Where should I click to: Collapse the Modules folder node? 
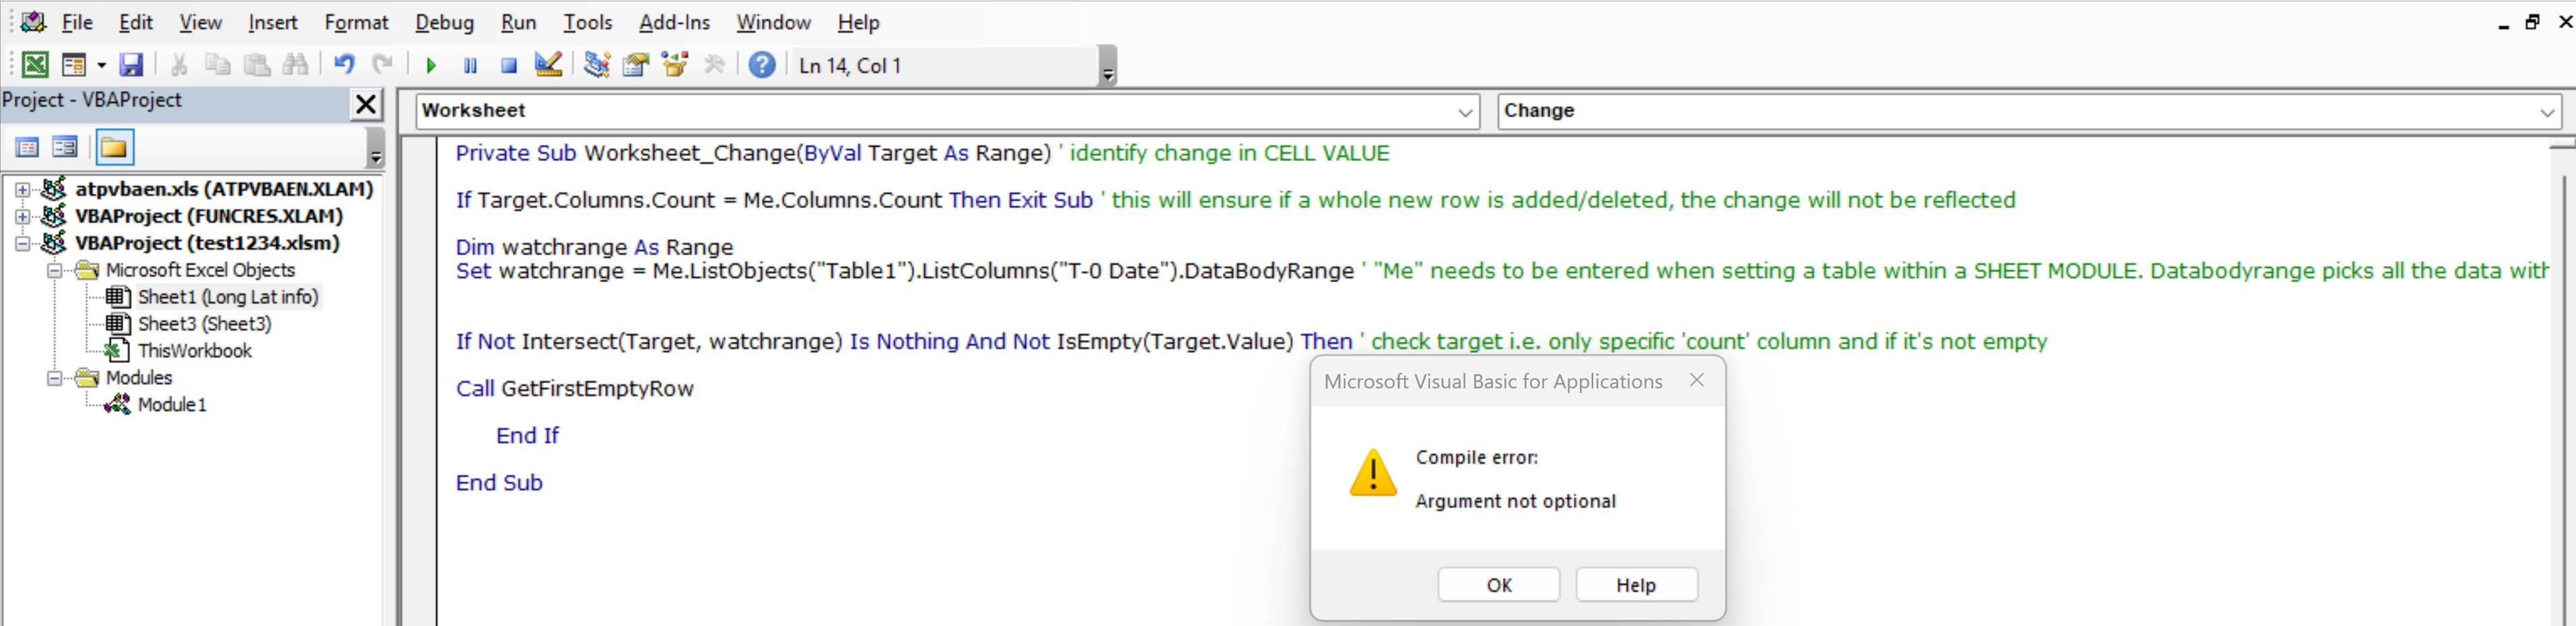click(x=54, y=378)
